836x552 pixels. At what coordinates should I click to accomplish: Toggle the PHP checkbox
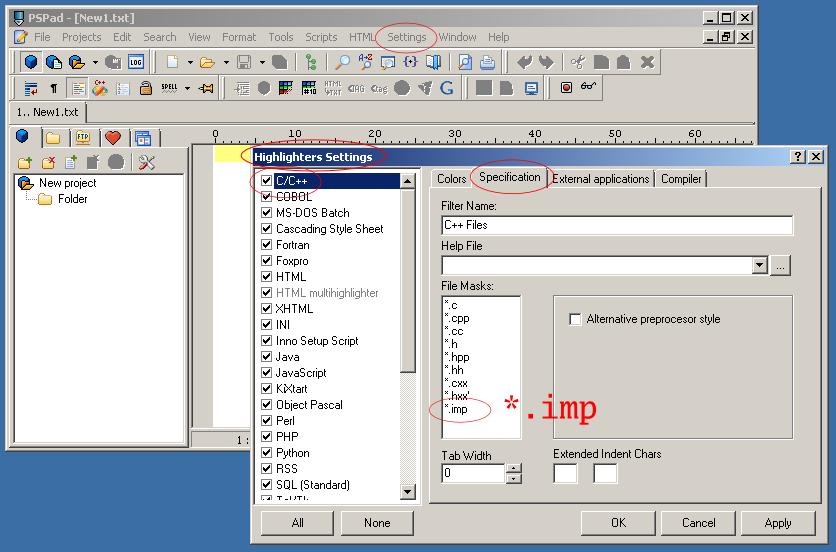point(267,437)
